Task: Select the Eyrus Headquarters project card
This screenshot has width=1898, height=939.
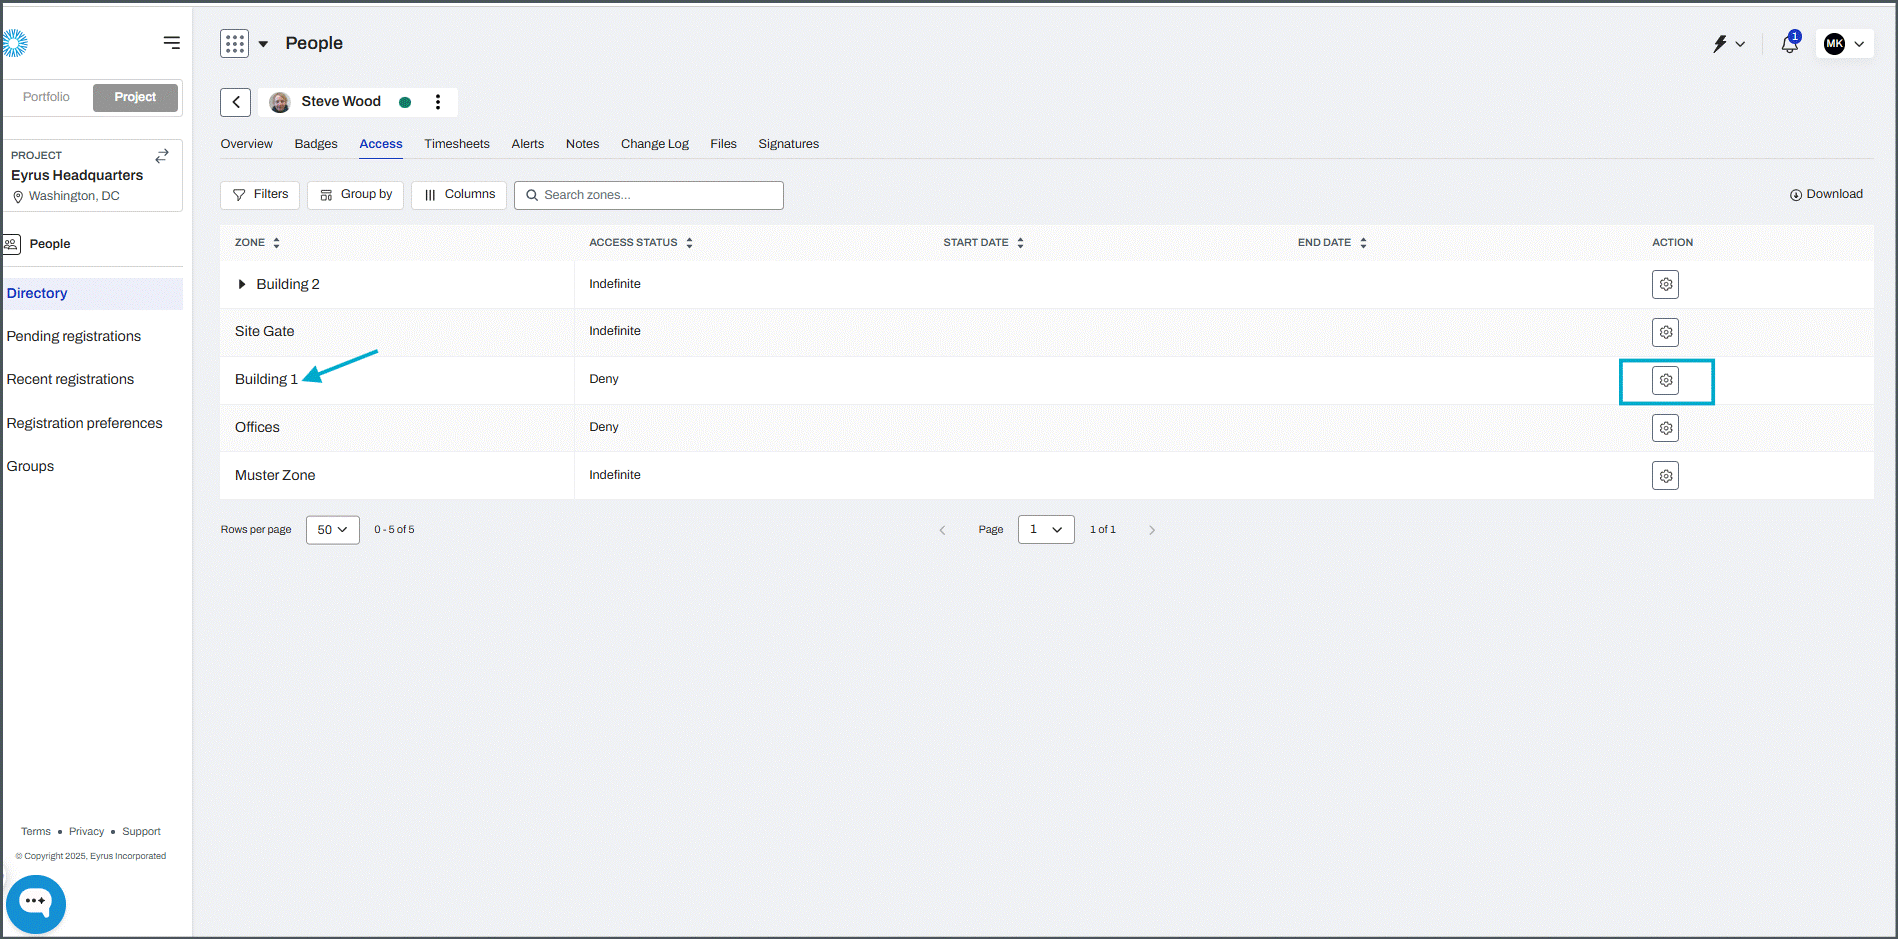Action: (93, 176)
